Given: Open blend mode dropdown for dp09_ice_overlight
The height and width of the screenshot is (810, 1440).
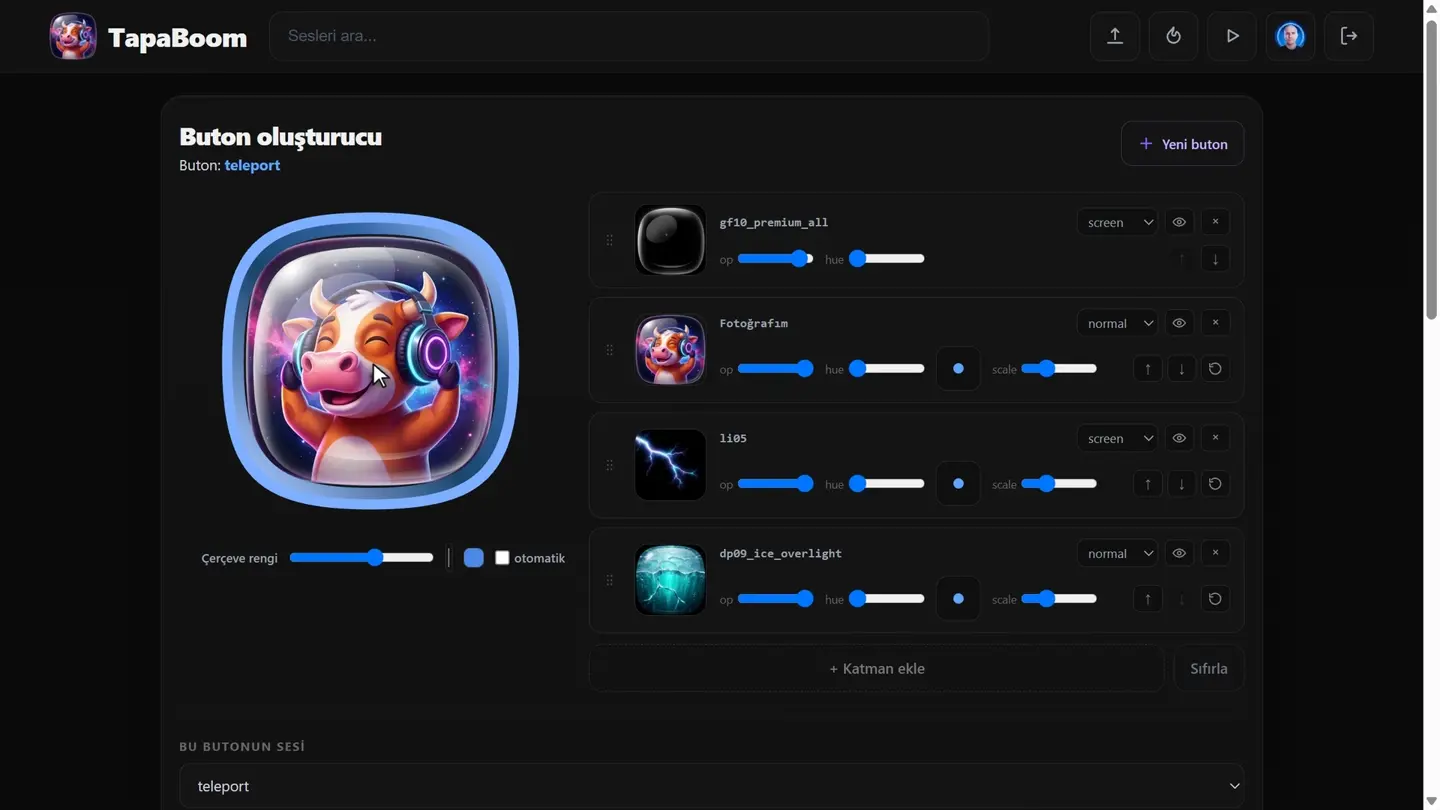Looking at the screenshot, I should [1117, 553].
